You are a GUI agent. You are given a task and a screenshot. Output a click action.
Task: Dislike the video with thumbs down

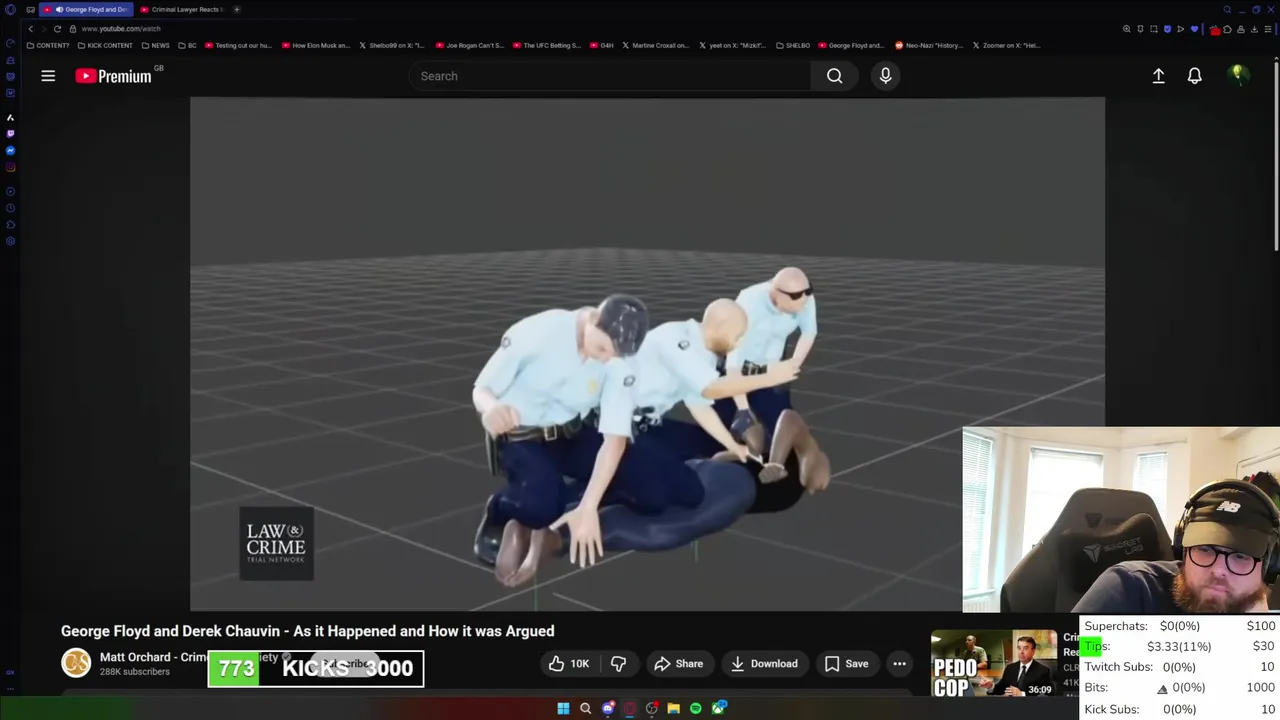point(618,664)
